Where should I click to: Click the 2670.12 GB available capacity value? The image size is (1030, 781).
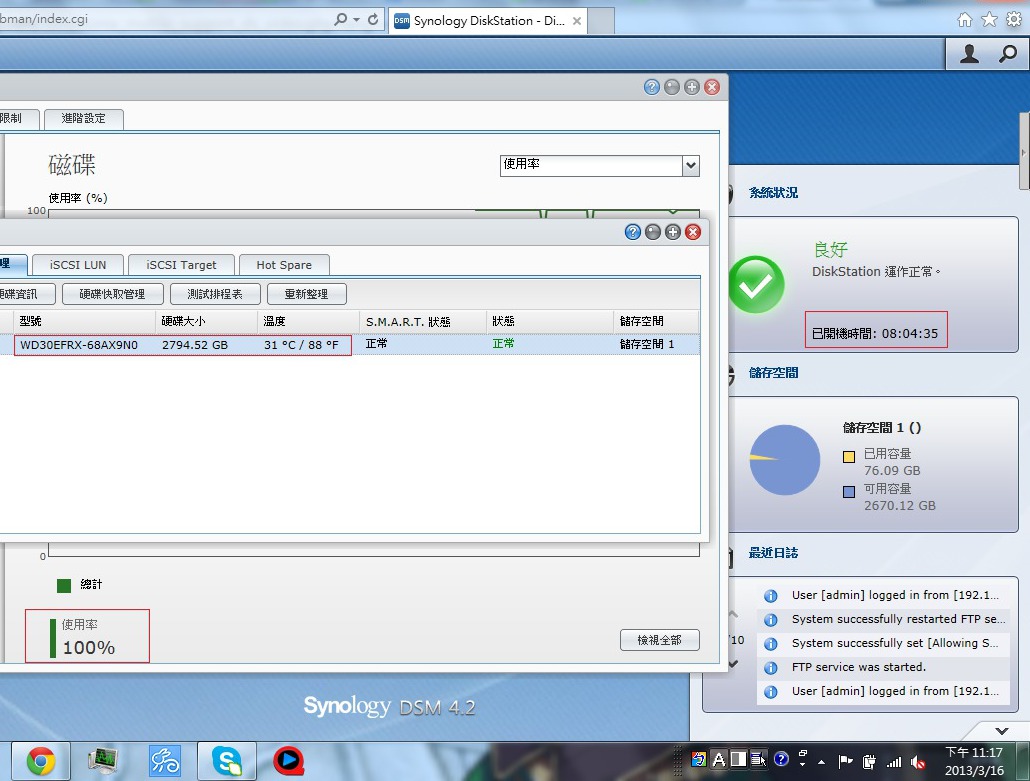(x=899, y=506)
